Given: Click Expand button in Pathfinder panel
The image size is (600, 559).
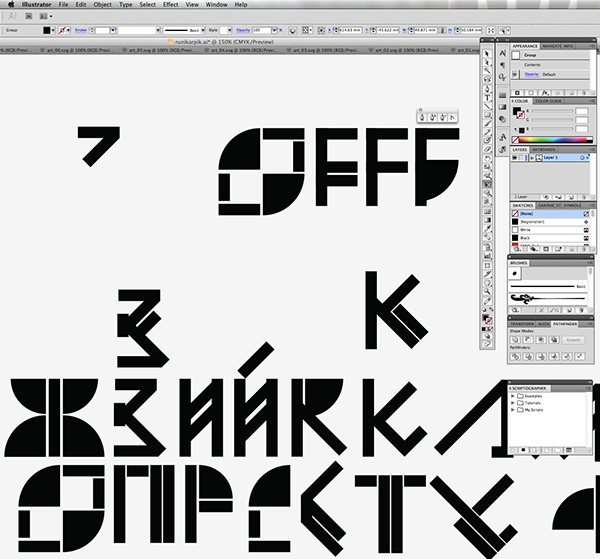Looking at the screenshot, I should 573,340.
